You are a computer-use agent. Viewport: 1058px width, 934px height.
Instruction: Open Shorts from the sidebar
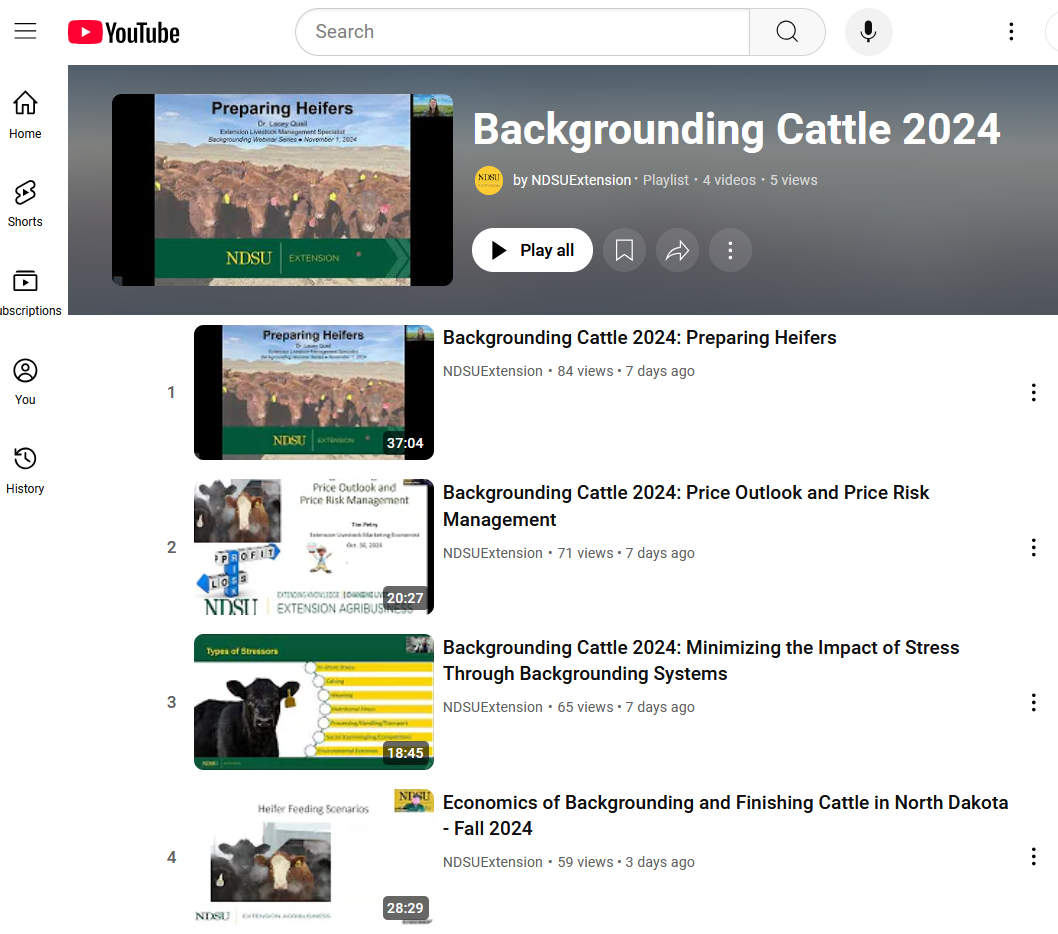[25, 203]
